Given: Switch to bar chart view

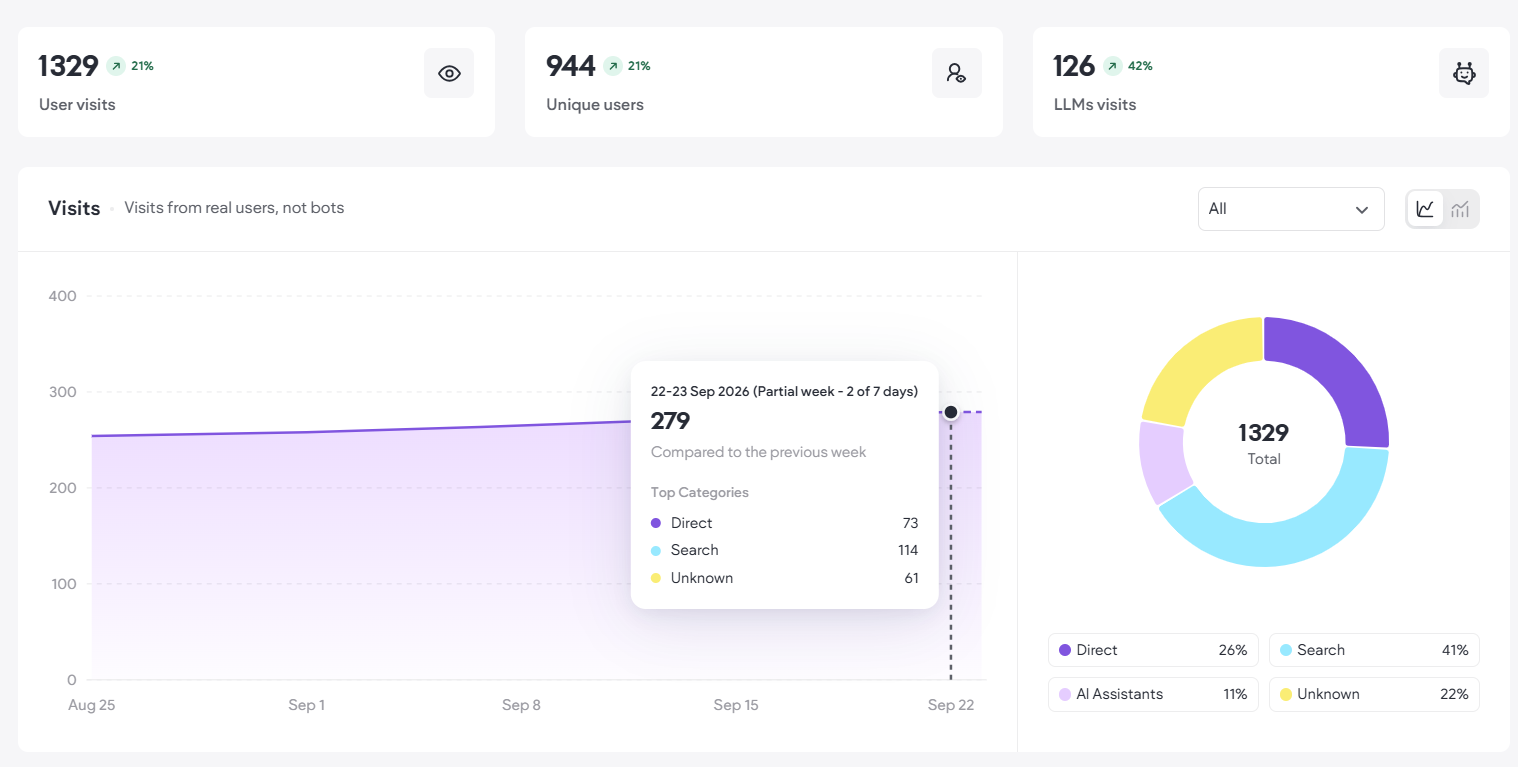Looking at the screenshot, I should click(x=1460, y=209).
